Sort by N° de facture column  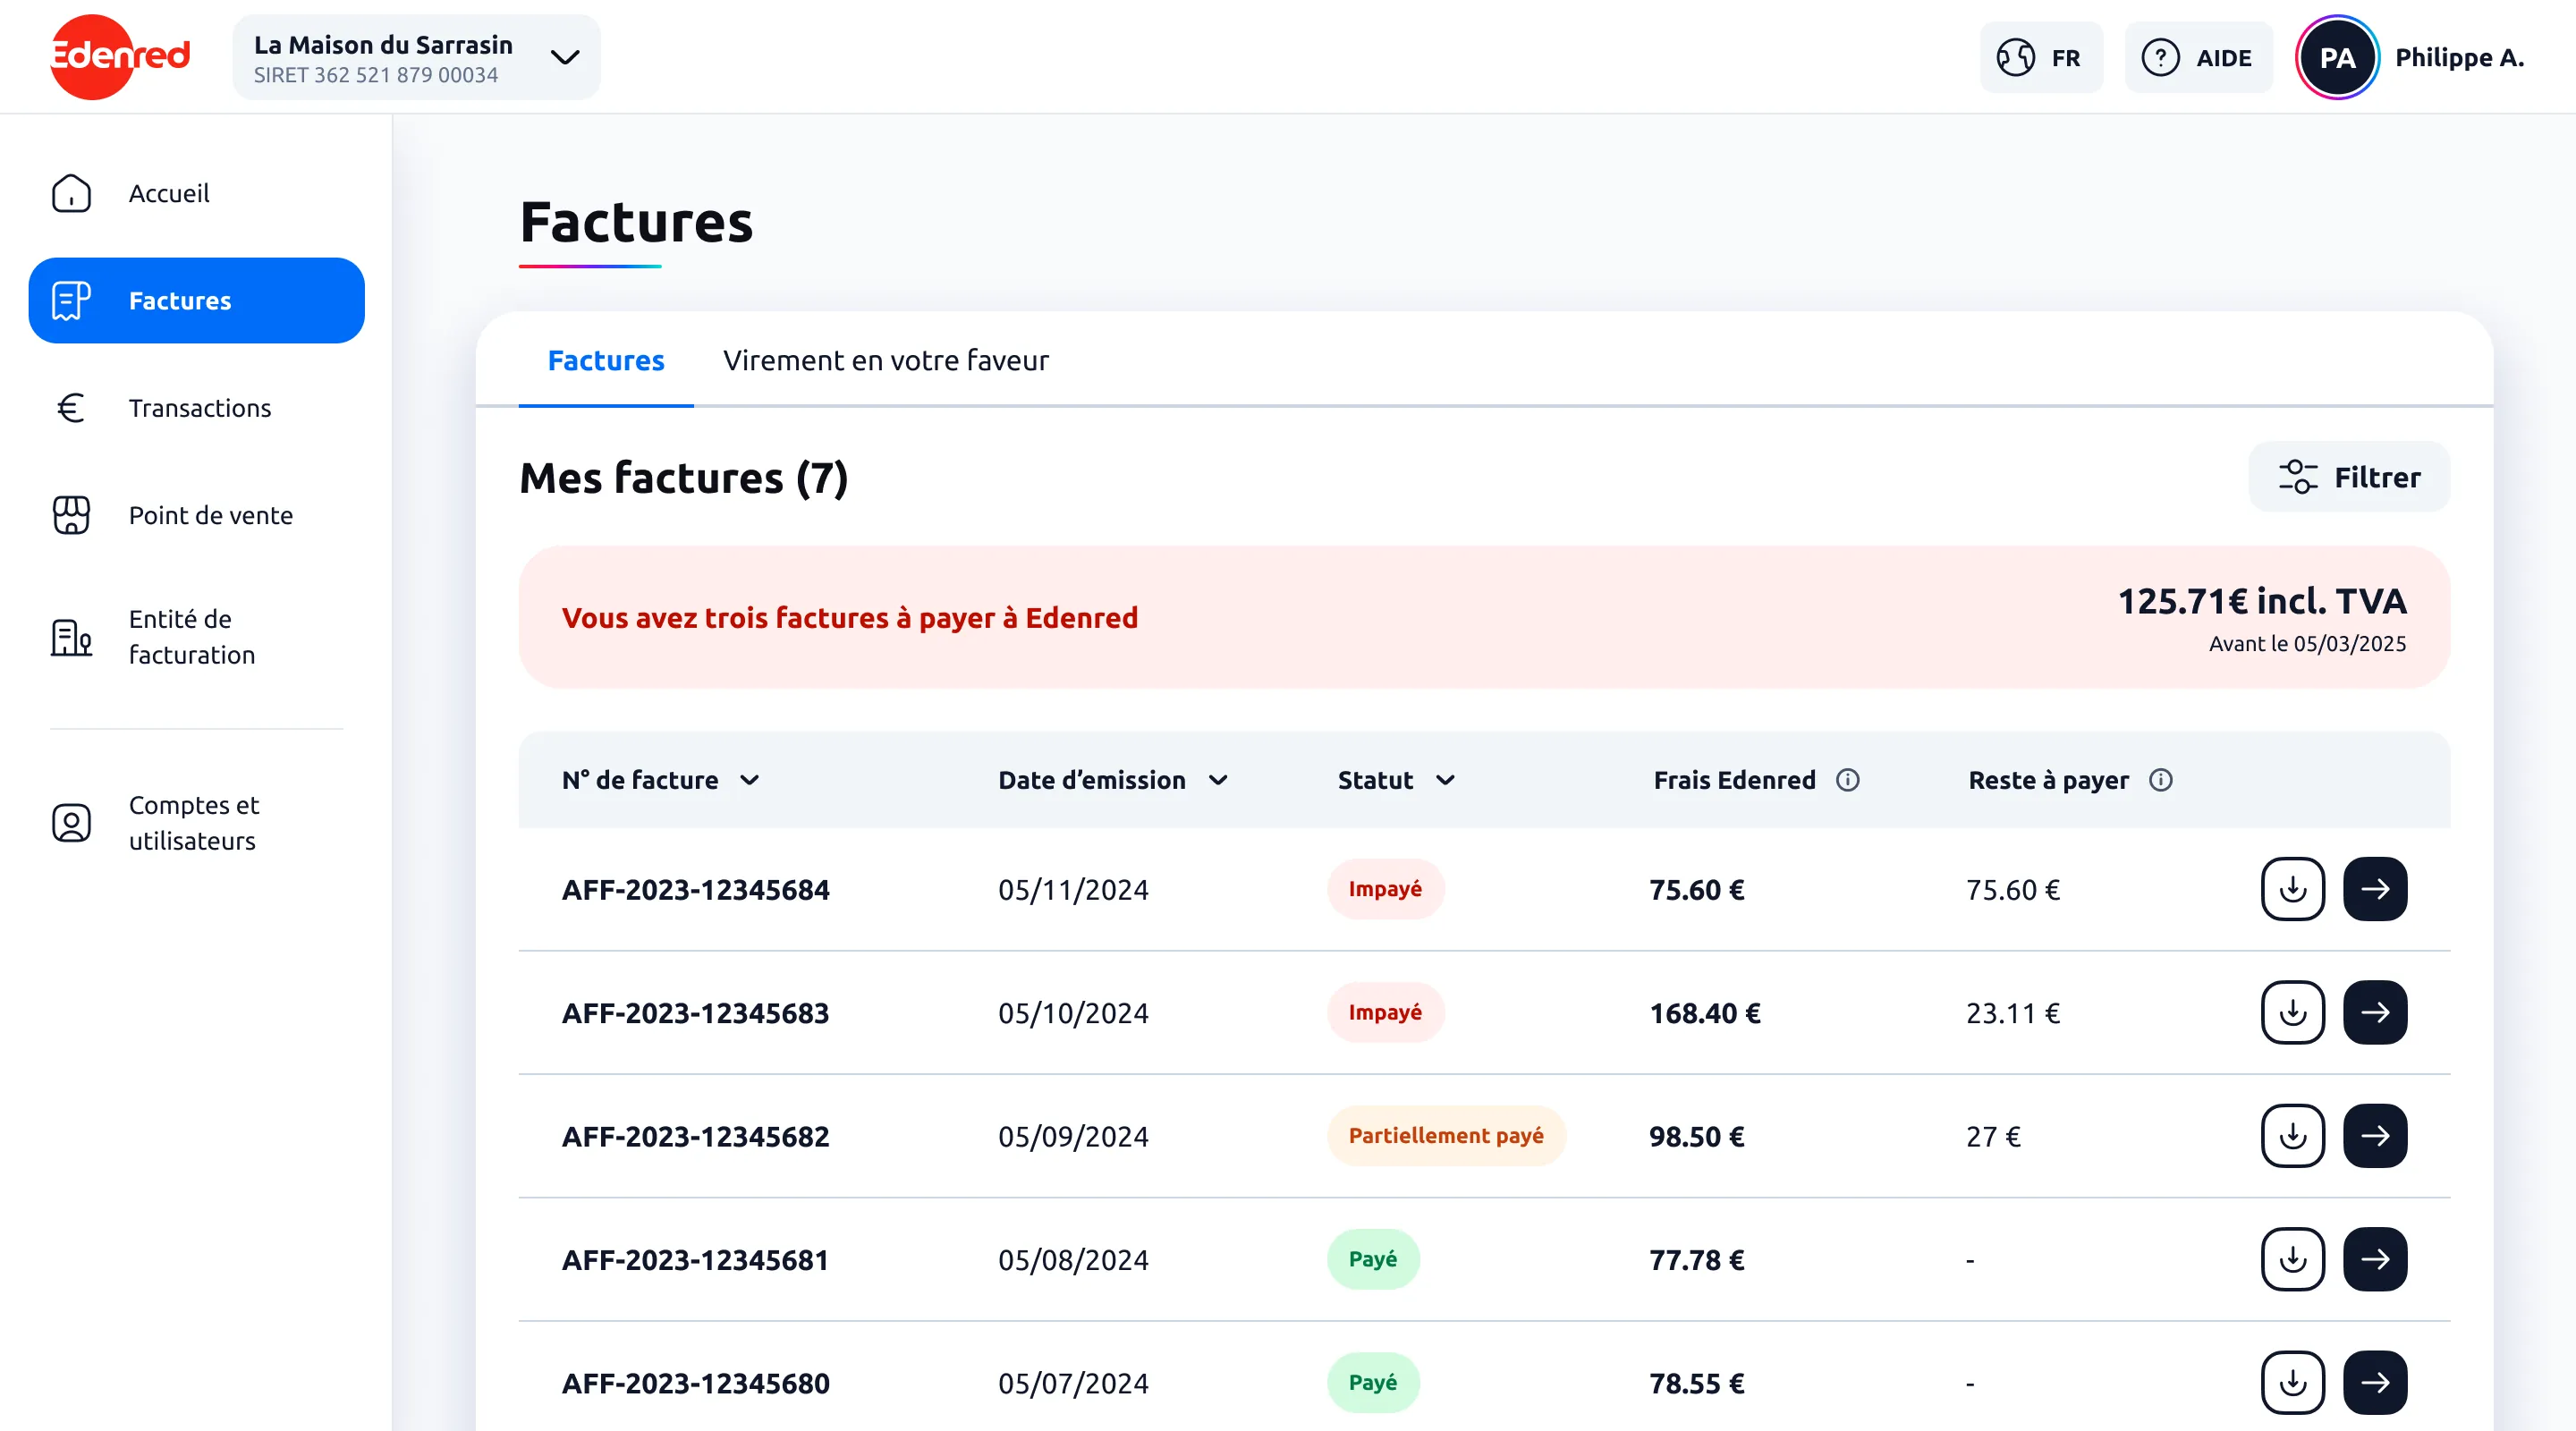(x=661, y=780)
